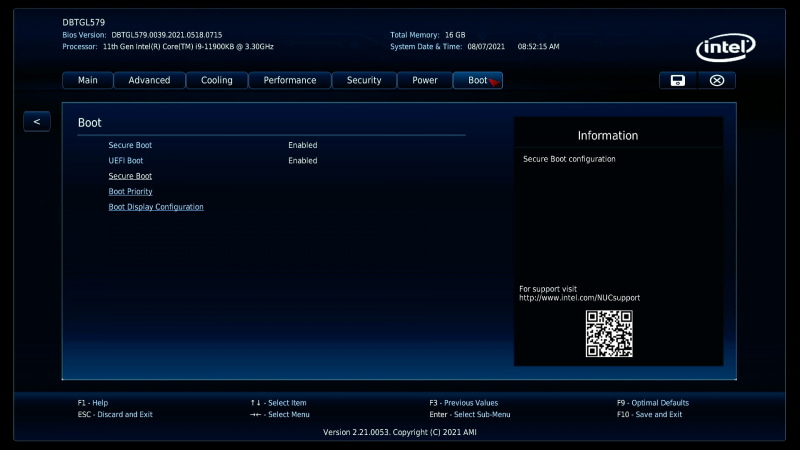Viewport: 800px width, 450px height.
Task: Click the support QR code
Action: click(609, 334)
